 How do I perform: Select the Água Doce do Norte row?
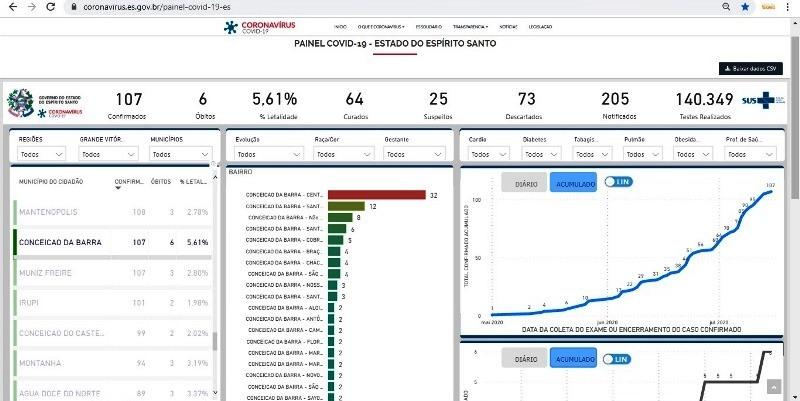click(x=112, y=393)
